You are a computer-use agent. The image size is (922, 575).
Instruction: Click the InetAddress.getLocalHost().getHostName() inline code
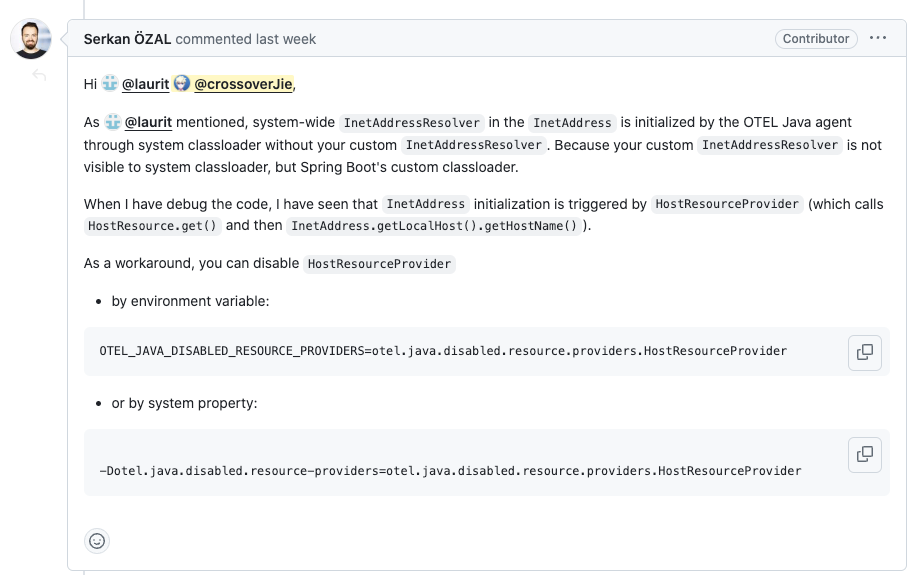pos(434,225)
